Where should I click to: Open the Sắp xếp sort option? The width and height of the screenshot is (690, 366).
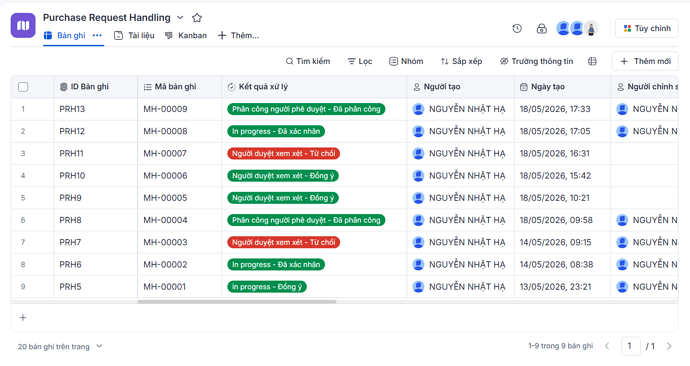tap(461, 61)
